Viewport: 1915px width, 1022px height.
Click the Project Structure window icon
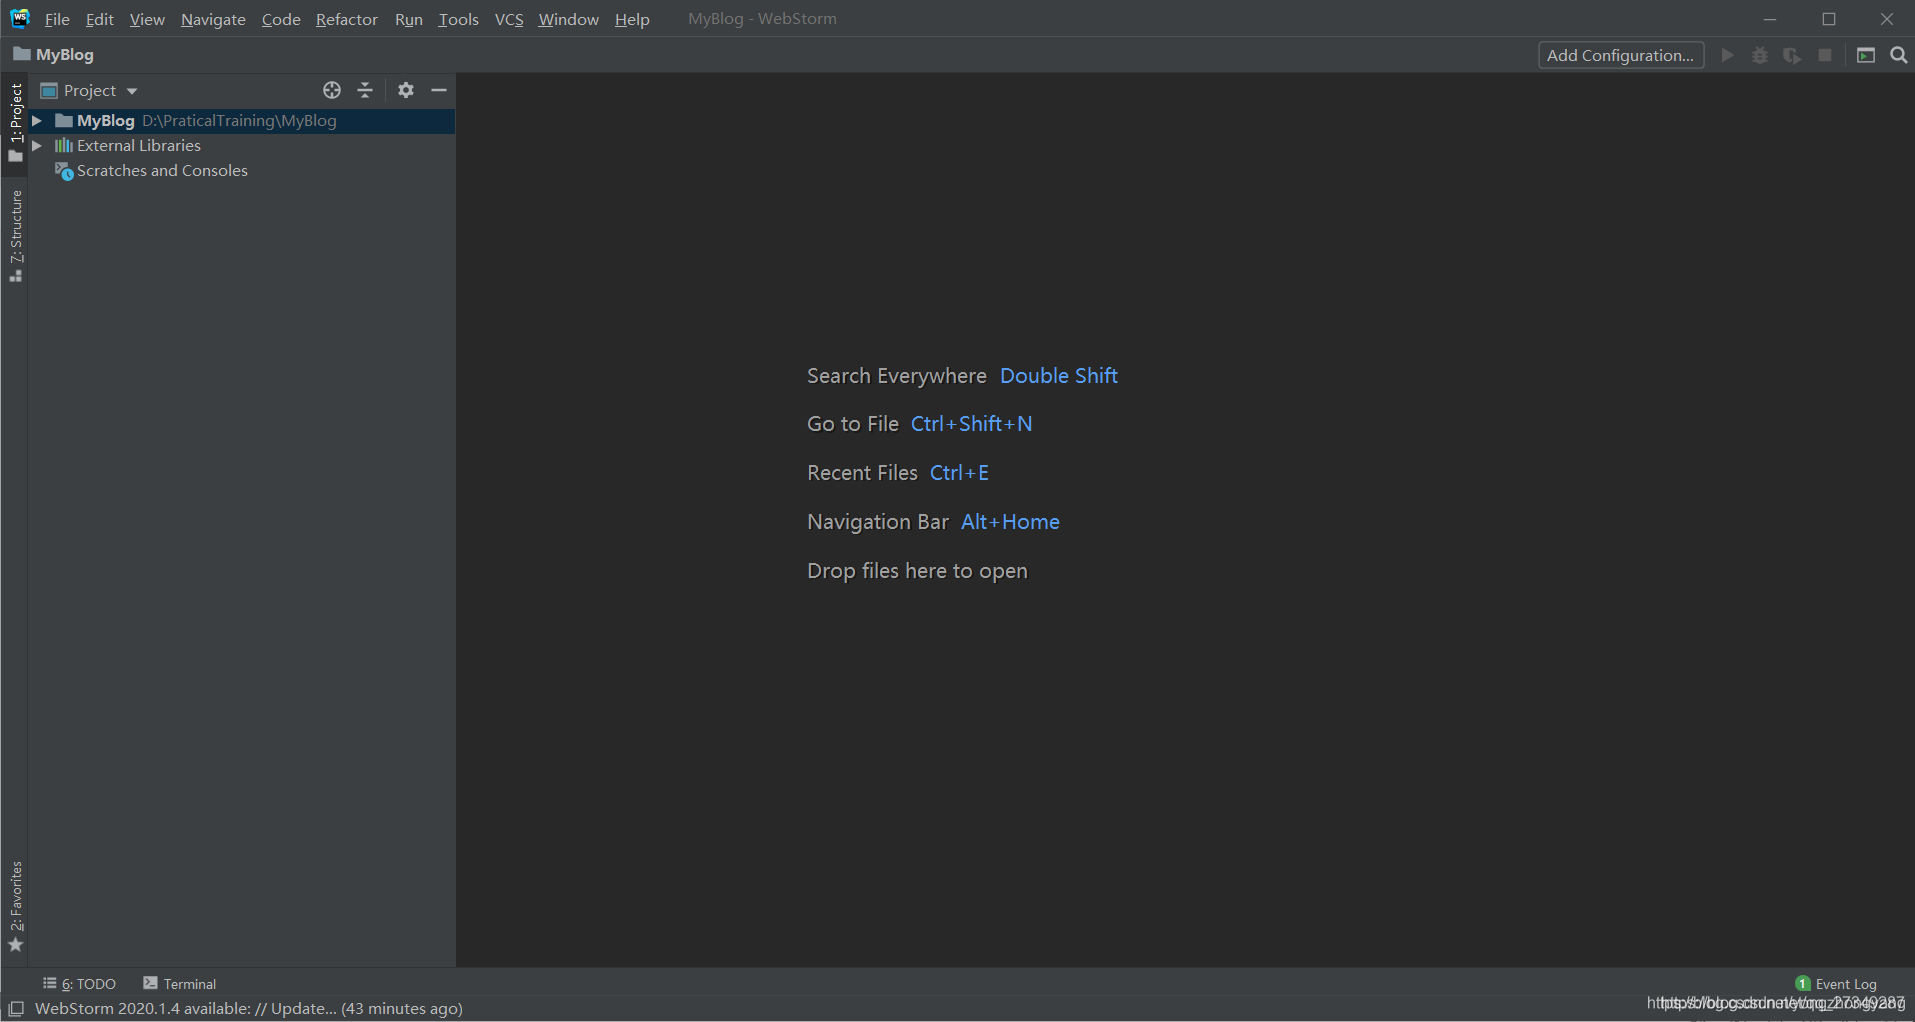pos(1866,55)
